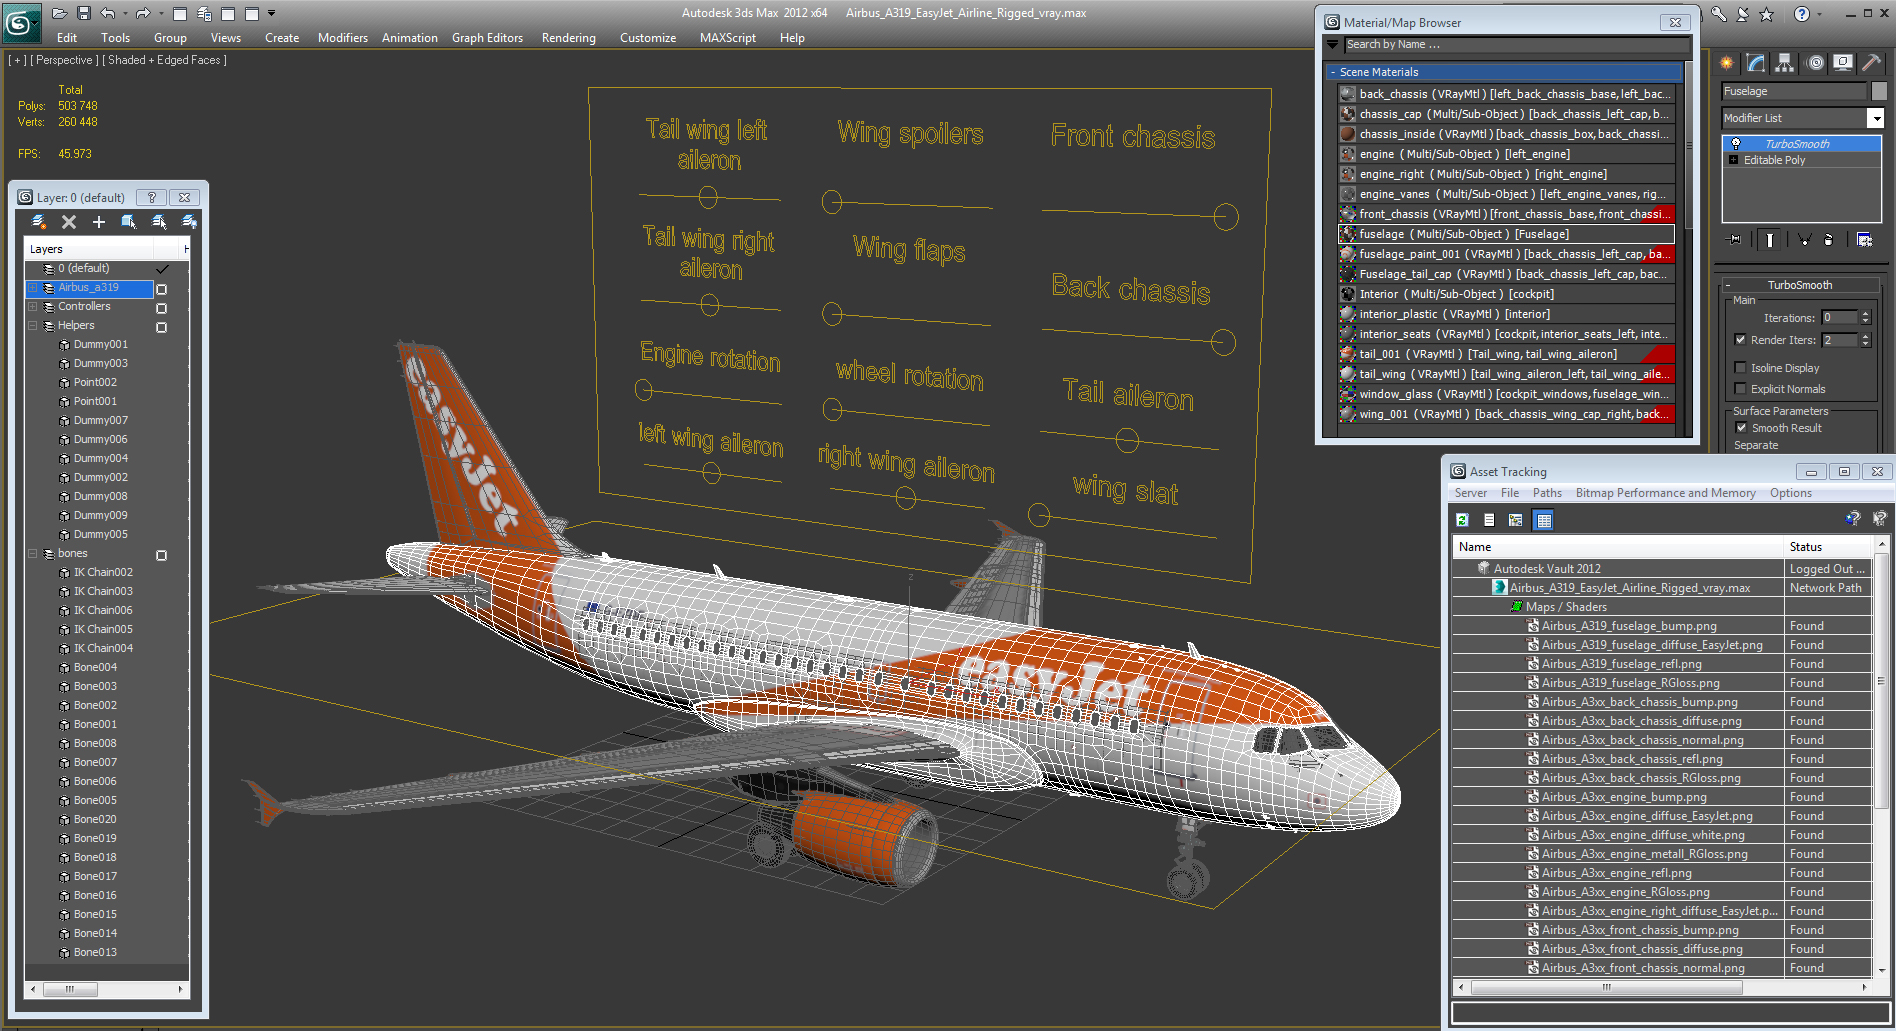
Task: Click the Favorites star icon in title bar
Action: [1766, 13]
